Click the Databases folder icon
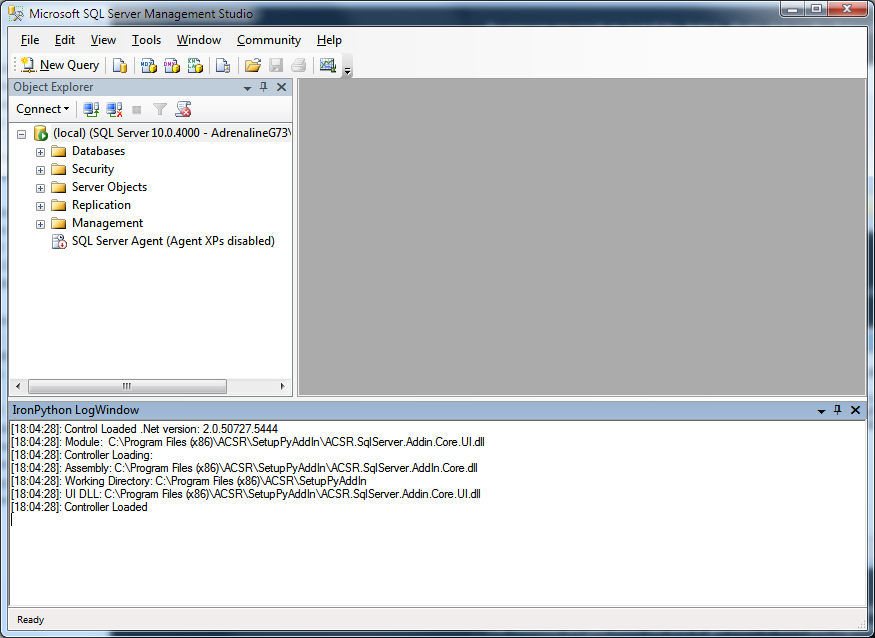 click(x=59, y=151)
